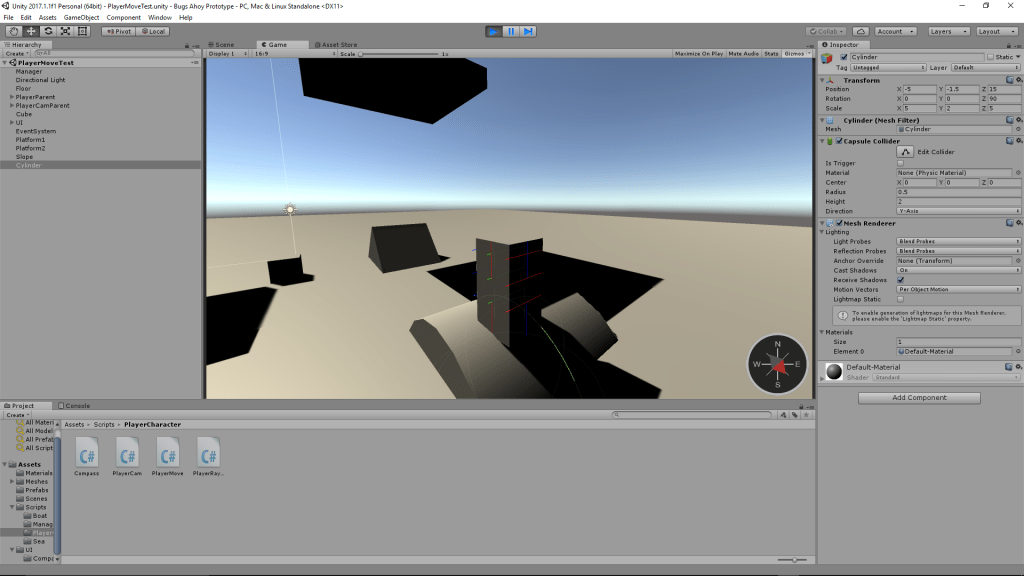
Task: Click the Edit Collider icon button
Action: (904, 151)
